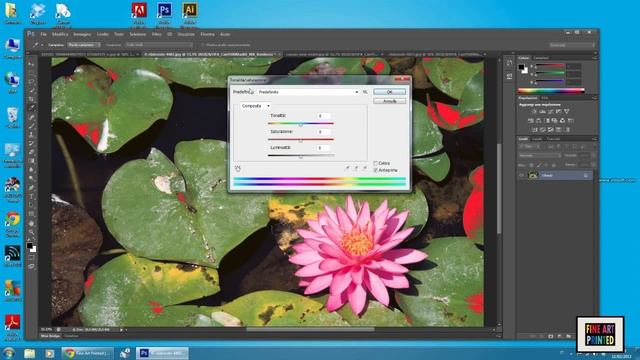Select the Quick Selection tool

pos(31,90)
